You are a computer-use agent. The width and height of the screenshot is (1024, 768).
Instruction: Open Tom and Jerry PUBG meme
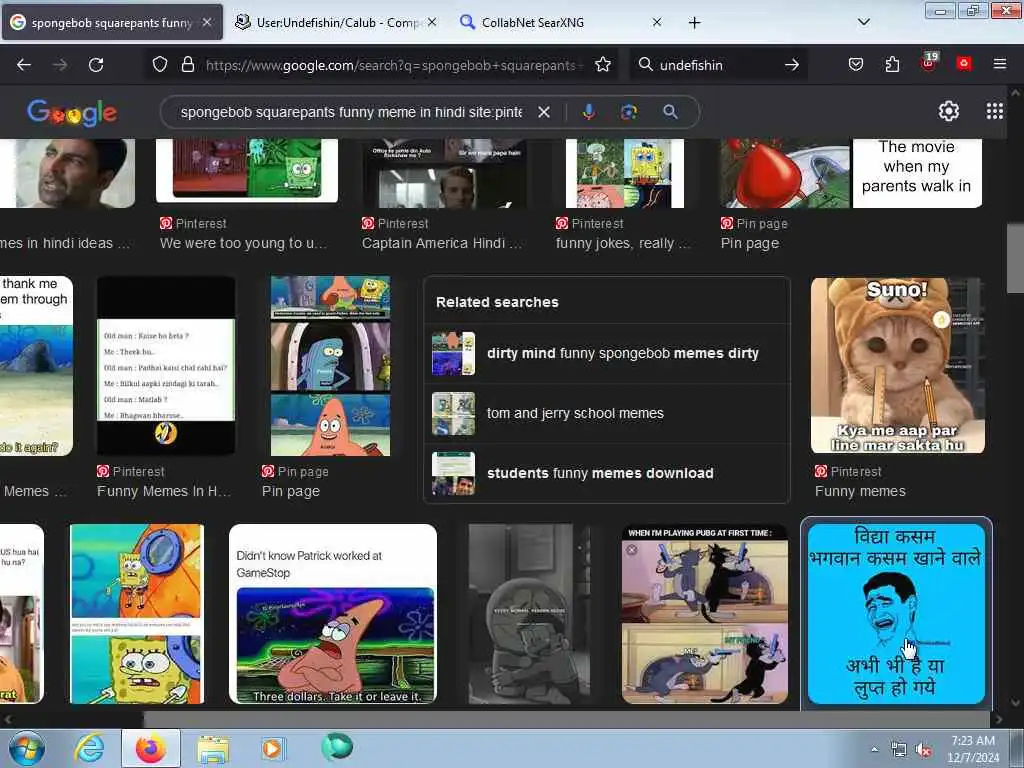pos(705,614)
